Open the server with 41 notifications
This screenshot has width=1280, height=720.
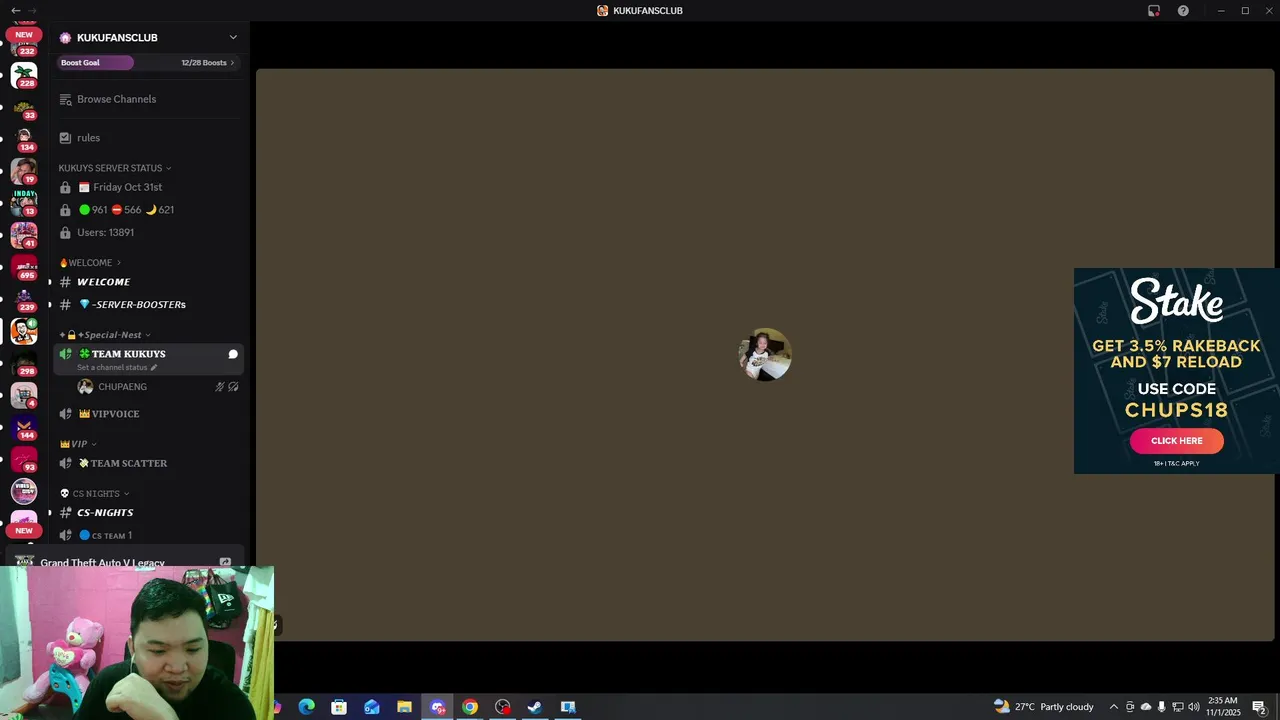click(24, 235)
